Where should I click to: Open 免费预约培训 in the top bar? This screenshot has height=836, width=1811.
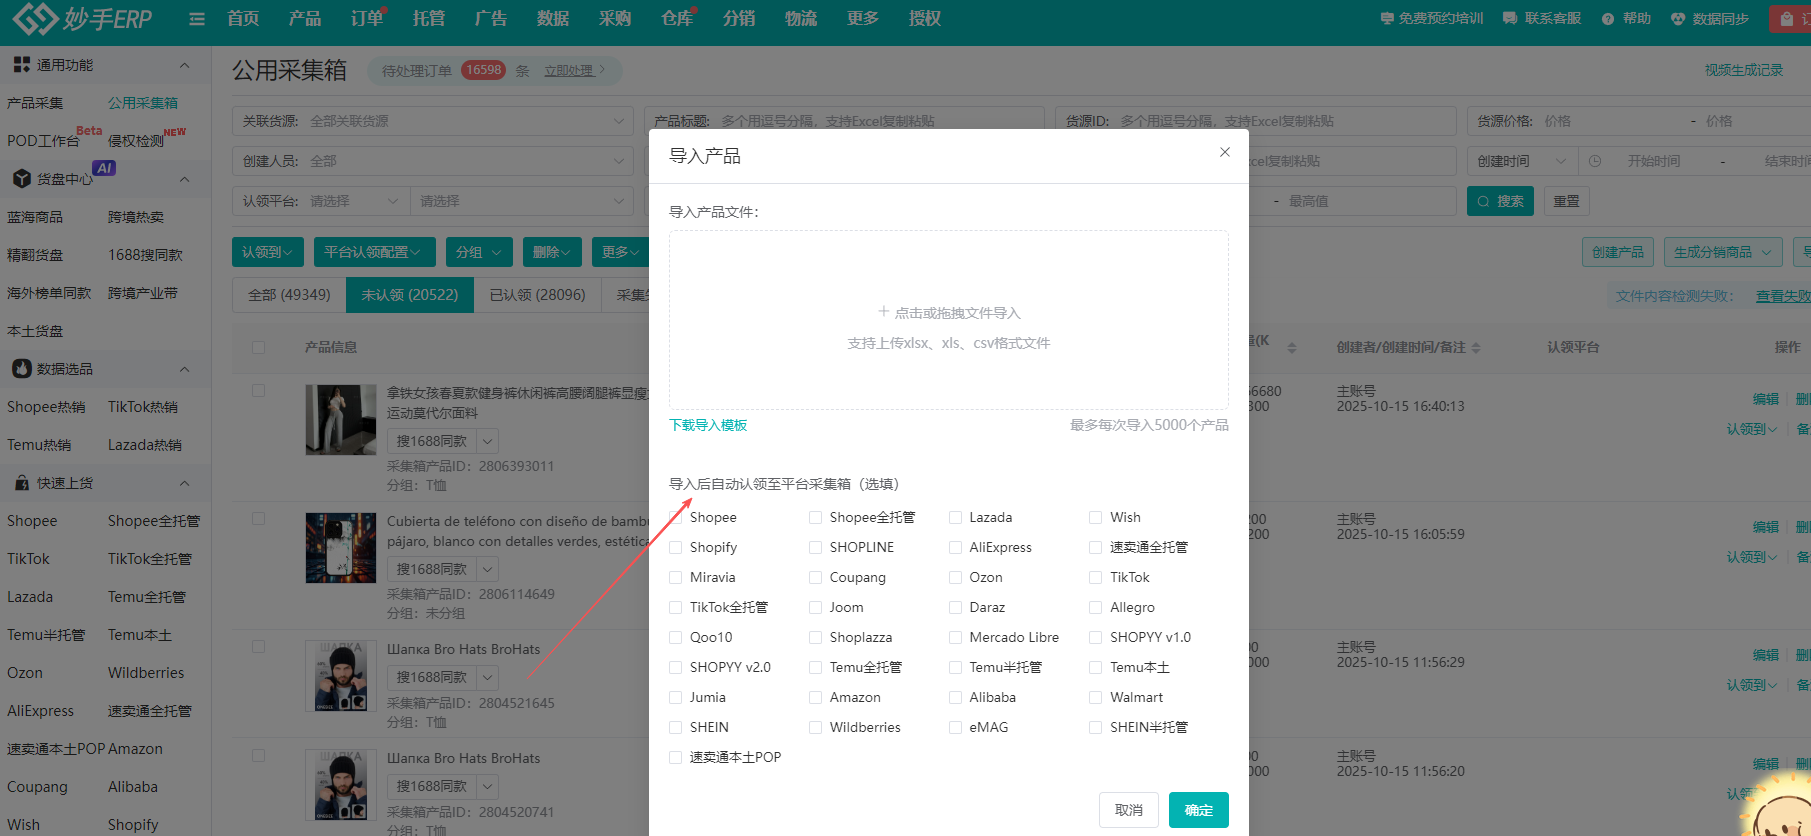point(1432,18)
